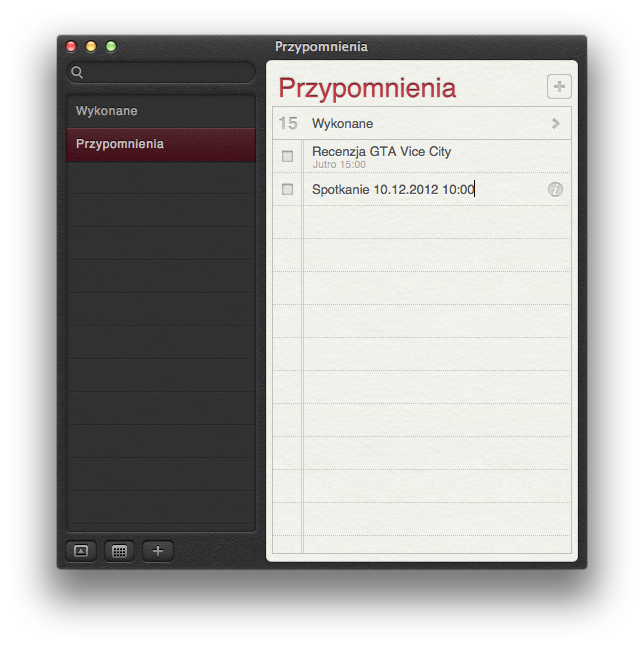644x648 pixels.
Task: Click inside the search field
Action: [x=165, y=73]
